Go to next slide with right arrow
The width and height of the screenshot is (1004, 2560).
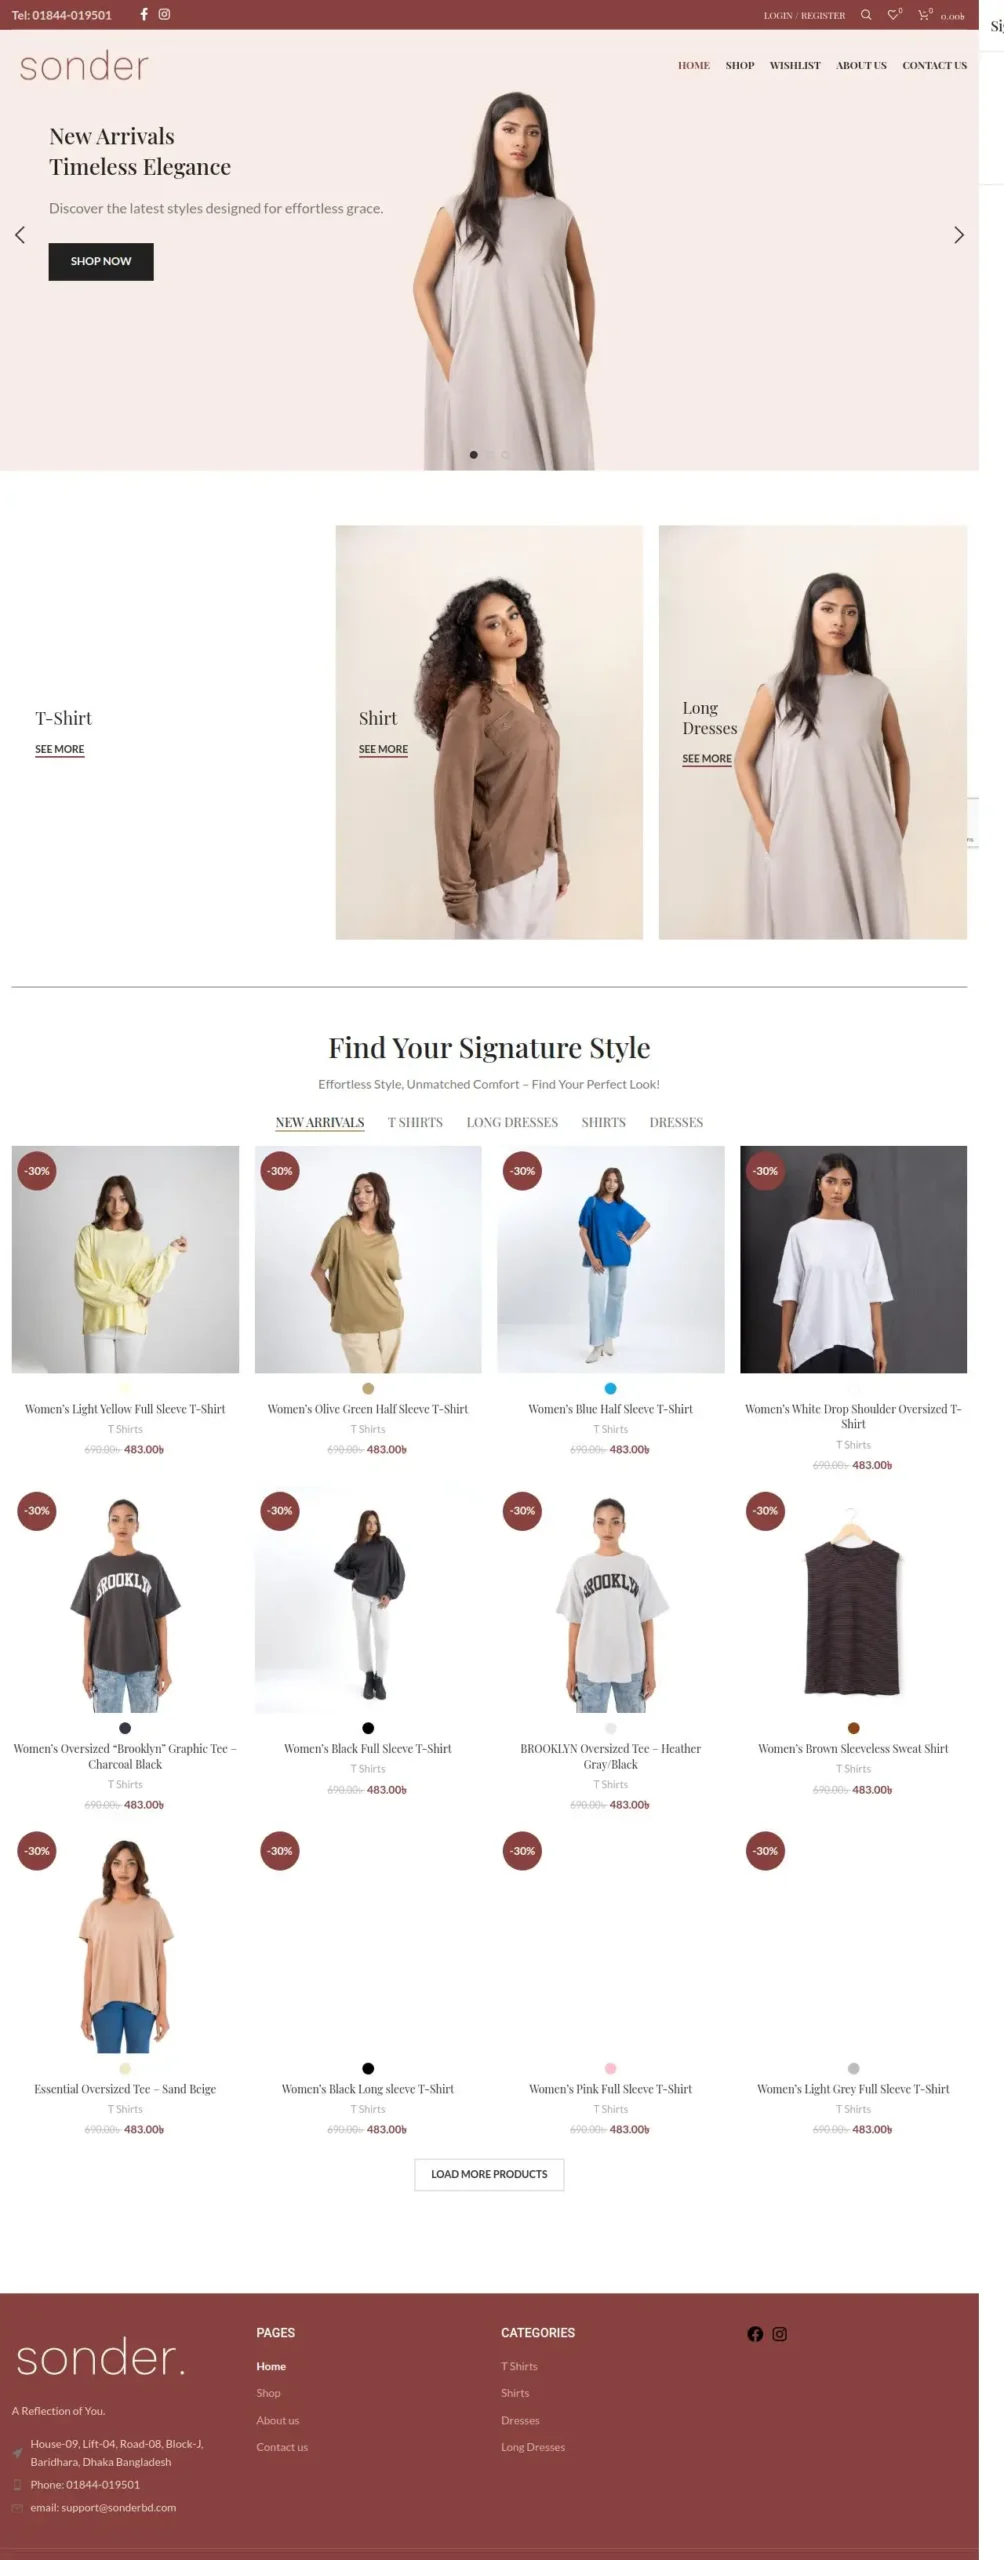(958, 235)
